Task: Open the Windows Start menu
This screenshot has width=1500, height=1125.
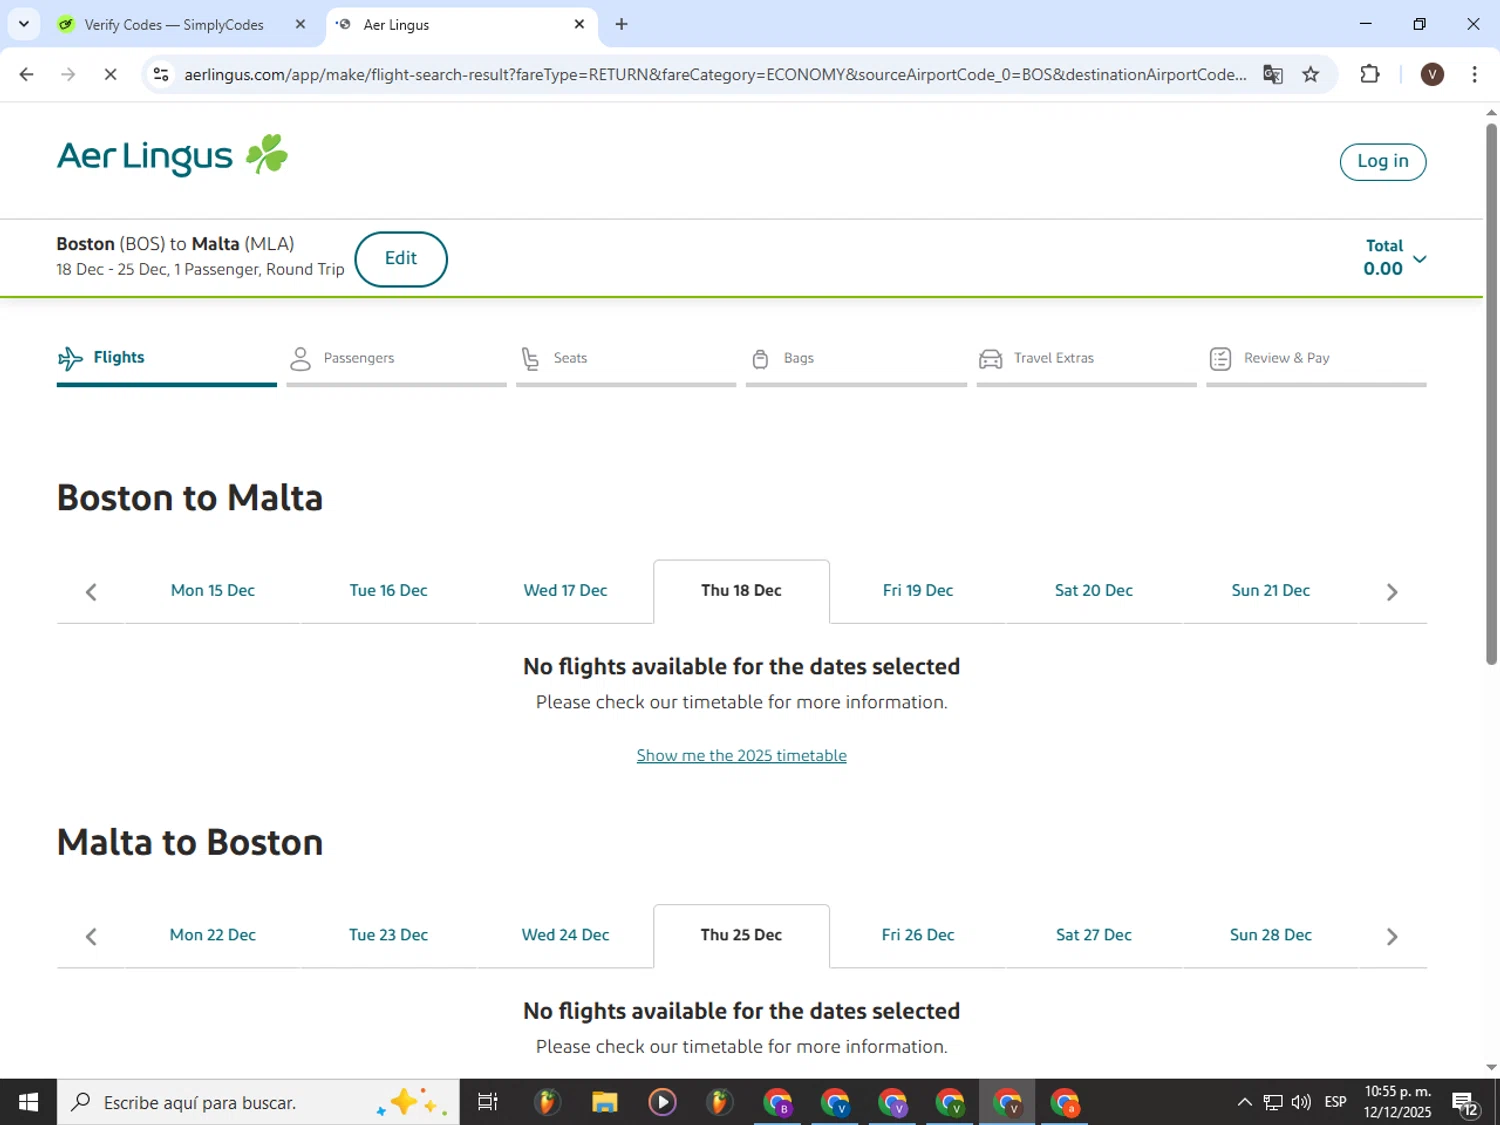Action: pyautogui.click(x=28, y=1102)
